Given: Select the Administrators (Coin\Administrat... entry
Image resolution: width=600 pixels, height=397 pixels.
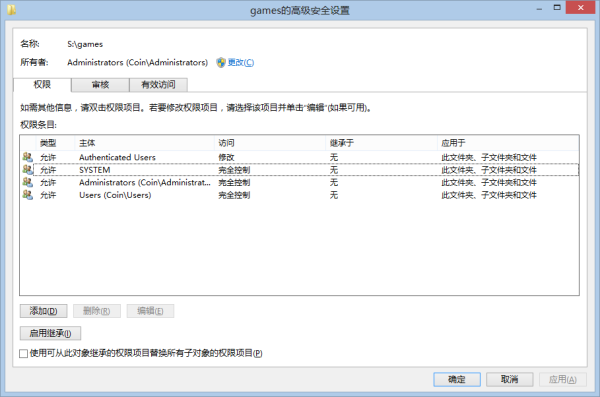Looking at the screenshot, I should [x=299, y=182].
